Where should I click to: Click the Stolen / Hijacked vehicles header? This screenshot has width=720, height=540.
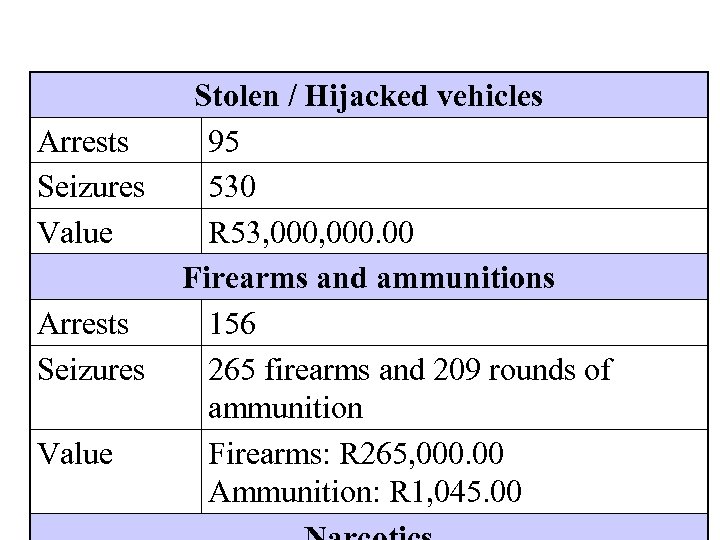[x=368, y=96]
